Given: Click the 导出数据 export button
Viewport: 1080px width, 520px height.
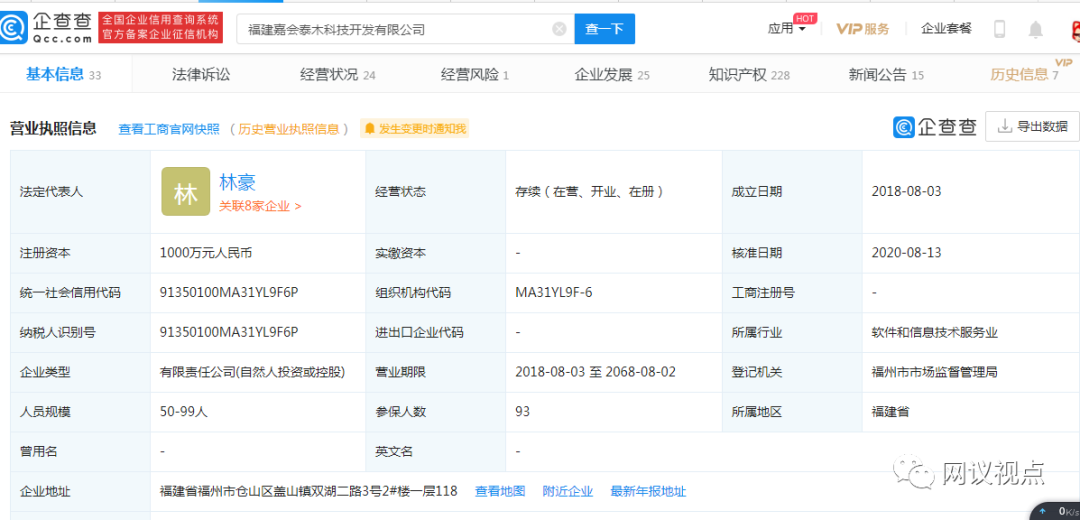Looking at the screenshot, I should pyautogui.click(x=1031, y=127).
